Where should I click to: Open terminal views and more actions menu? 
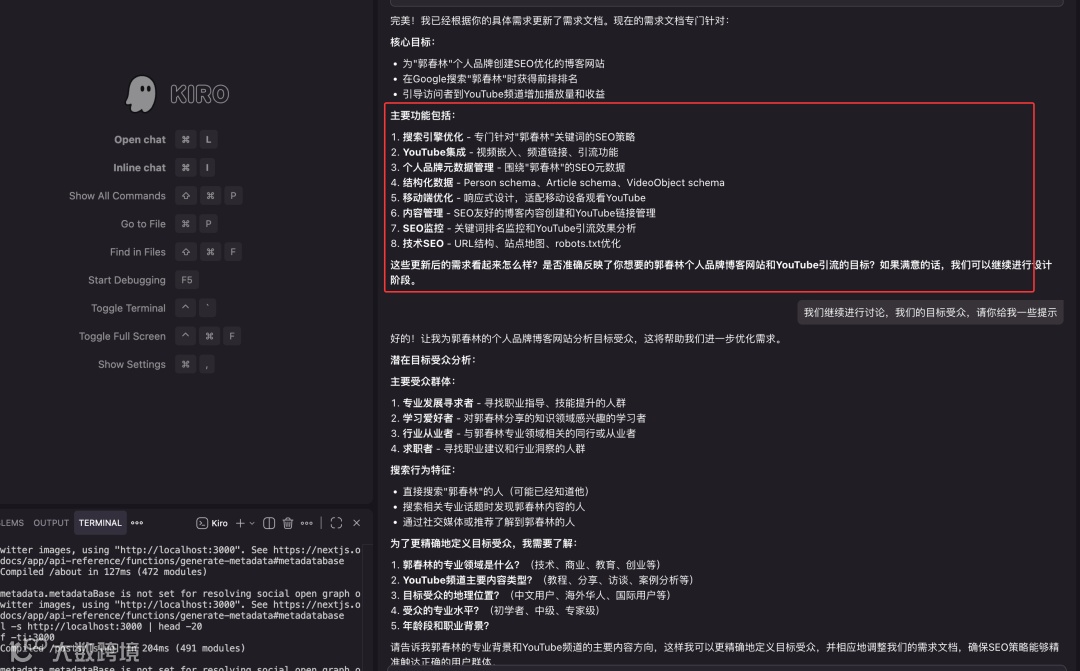[307, 523]
